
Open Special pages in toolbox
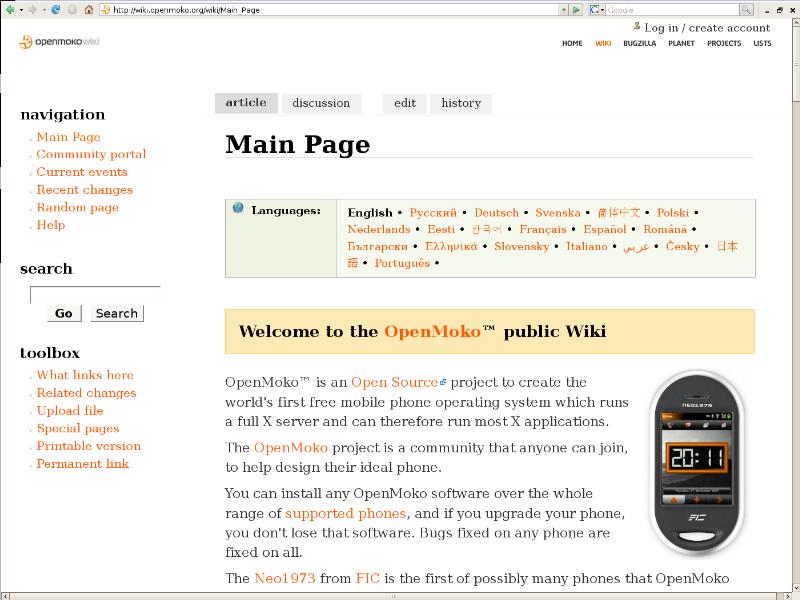(78, 429)
